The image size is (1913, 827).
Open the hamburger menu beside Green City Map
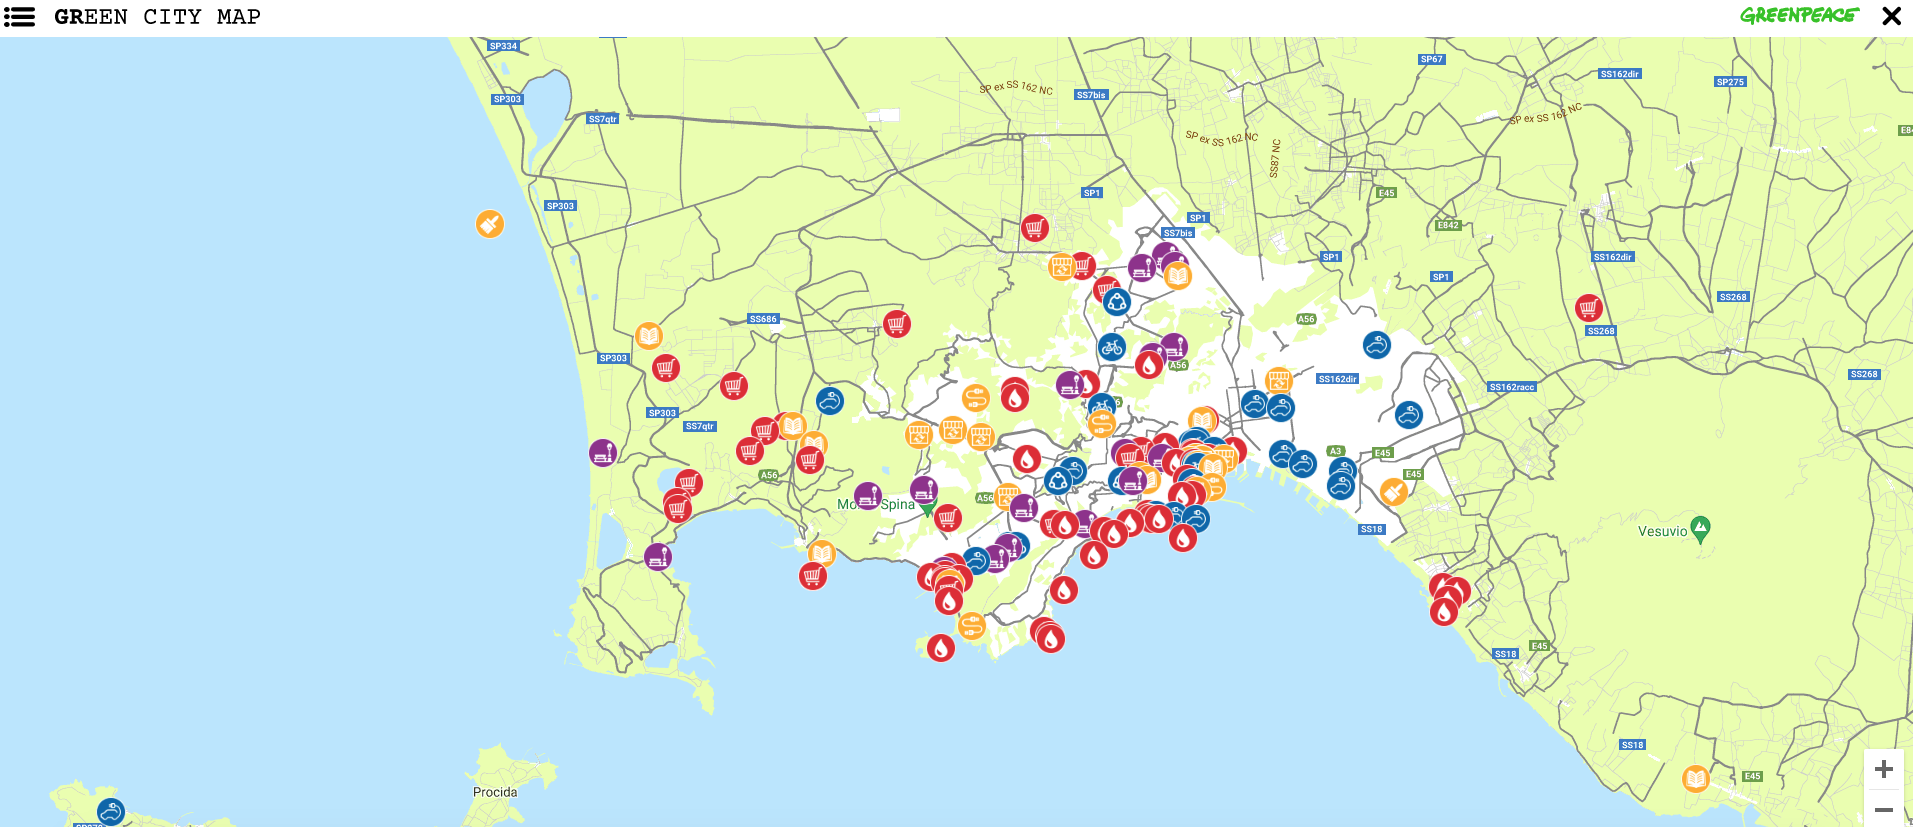[x=19, y=17]
